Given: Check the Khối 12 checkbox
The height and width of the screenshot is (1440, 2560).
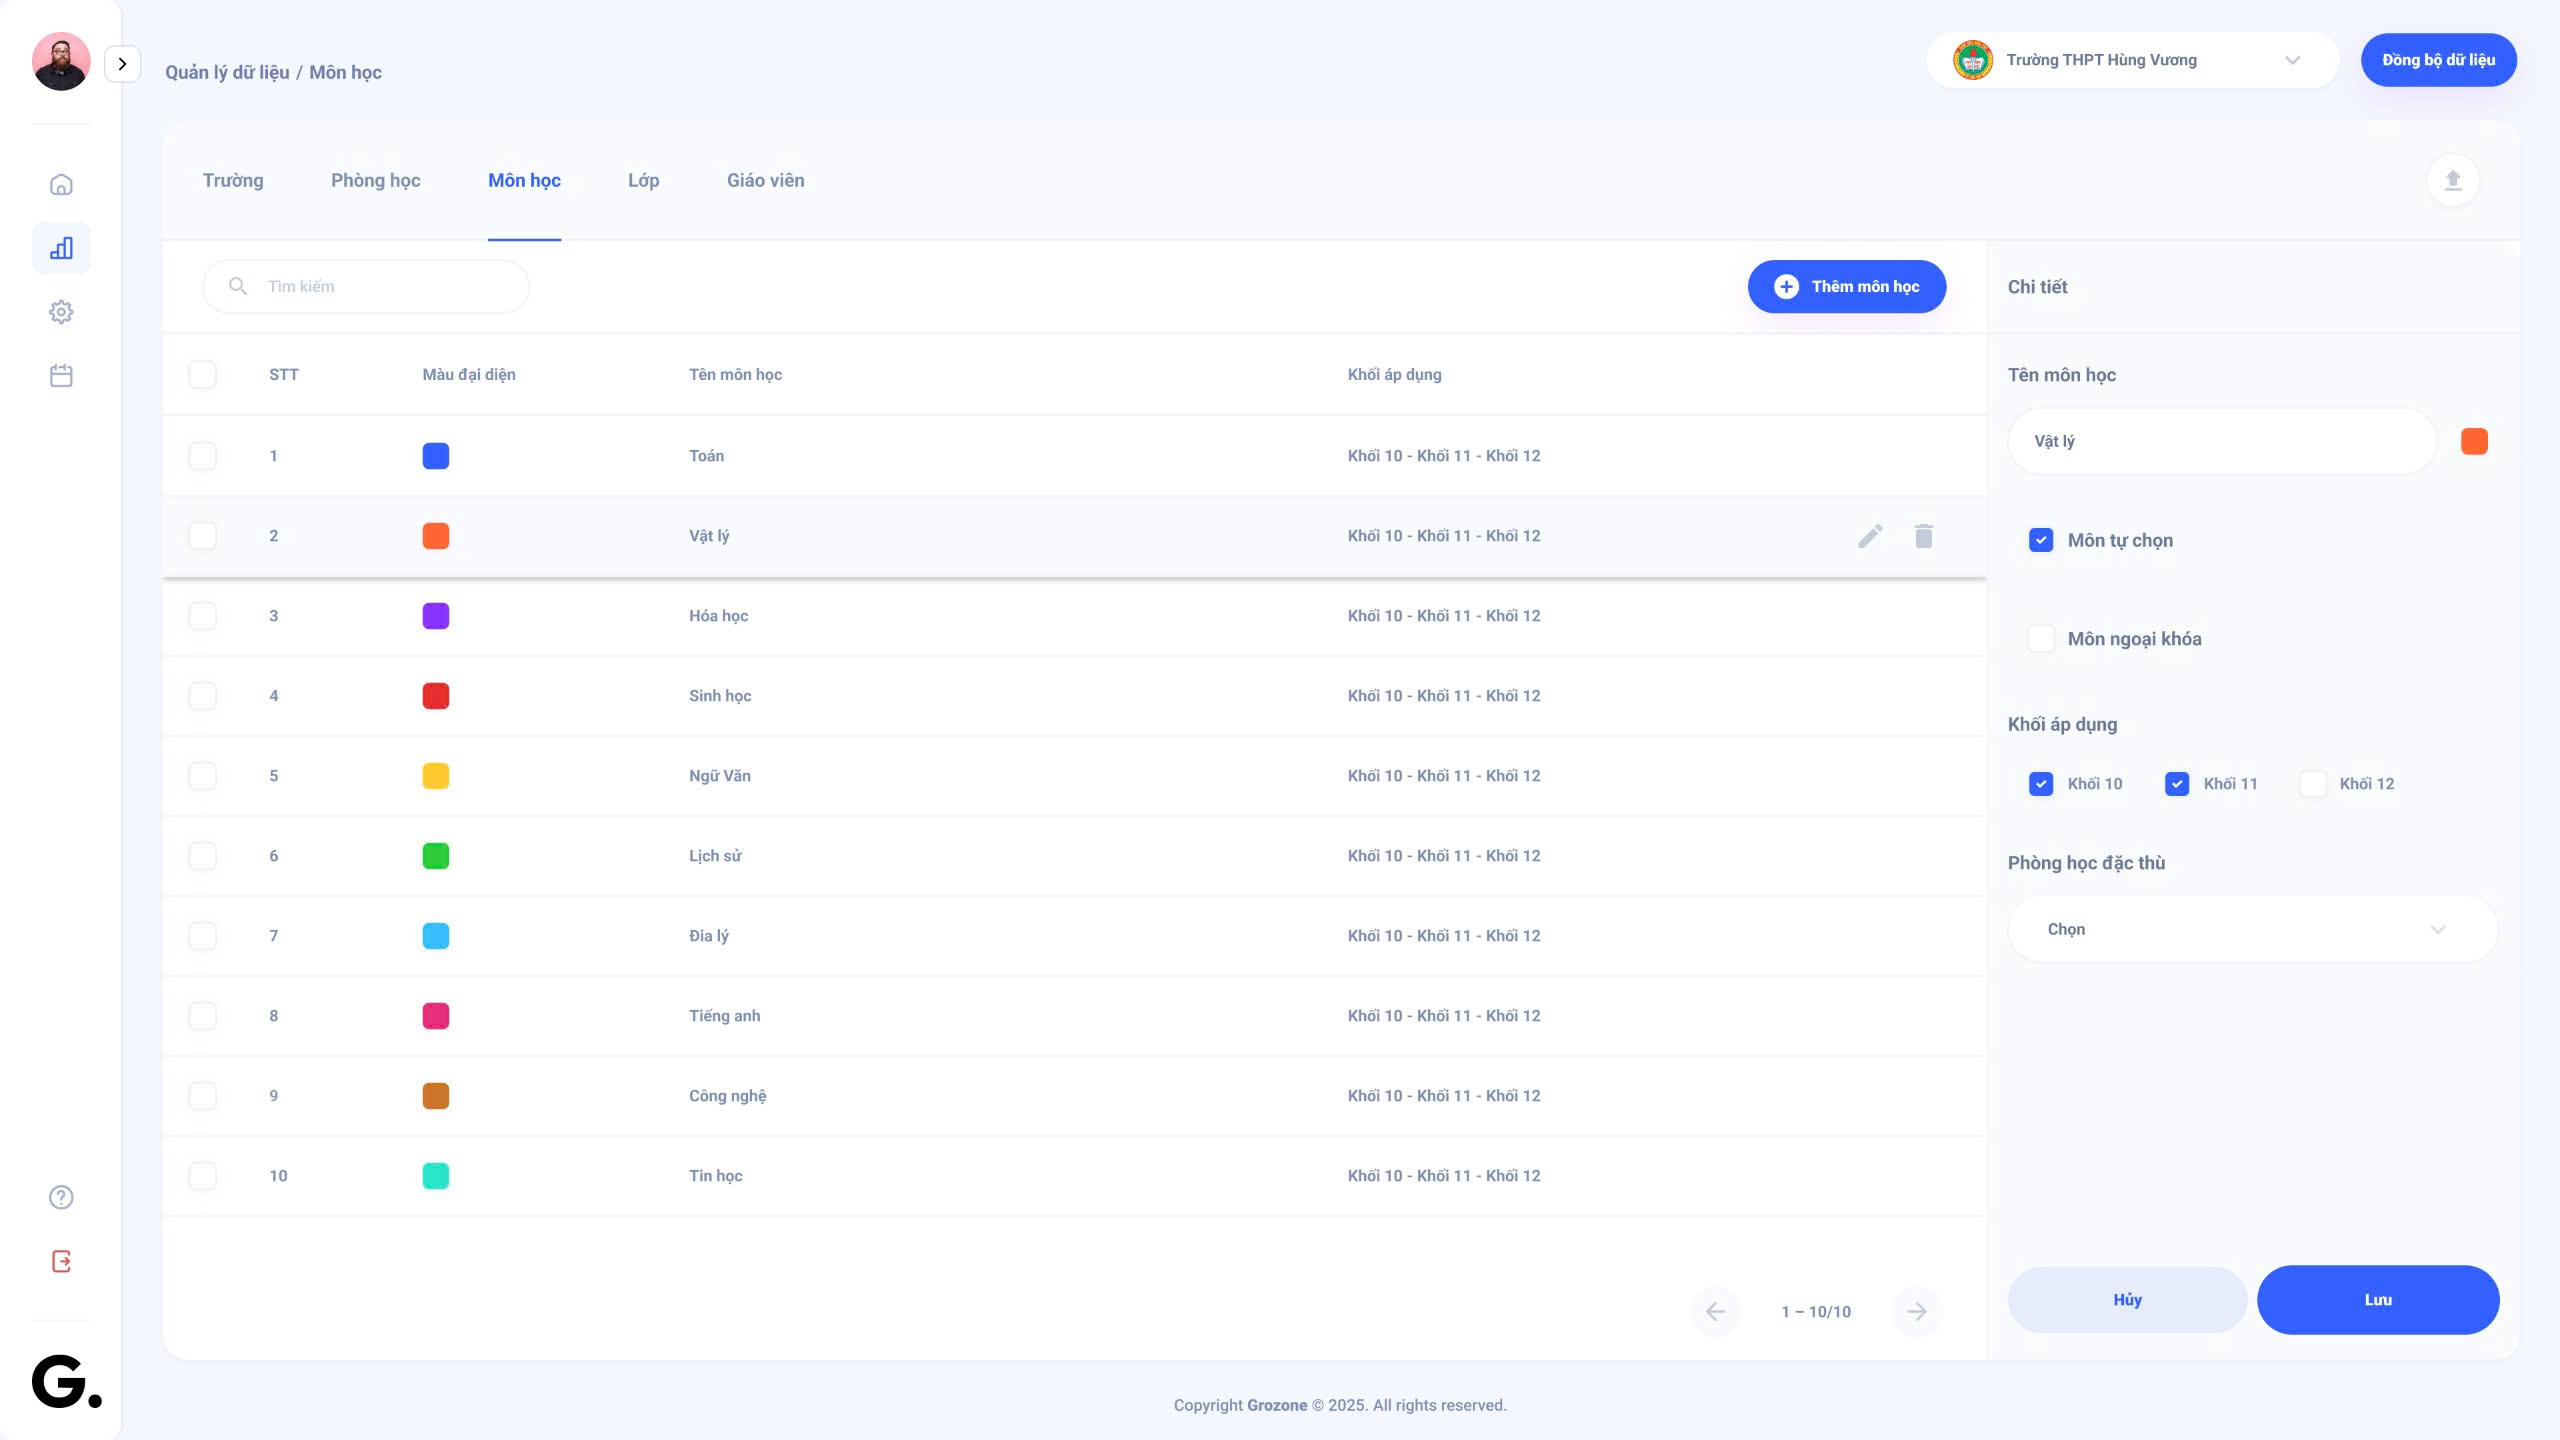Looking at the screenshot, I should tap(2312, 784).
